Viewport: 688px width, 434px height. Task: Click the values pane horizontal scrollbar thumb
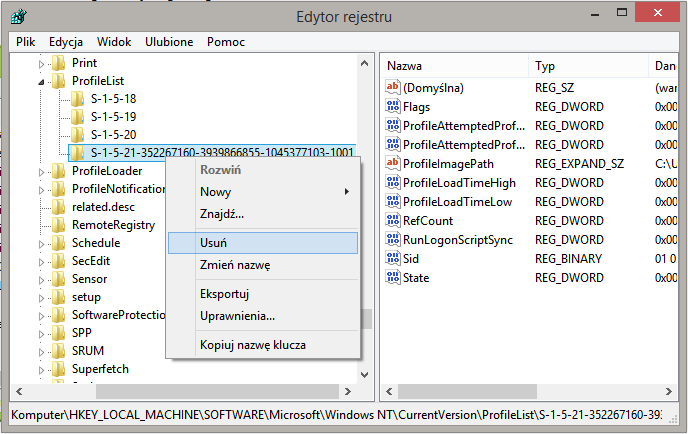coord(467,391)
